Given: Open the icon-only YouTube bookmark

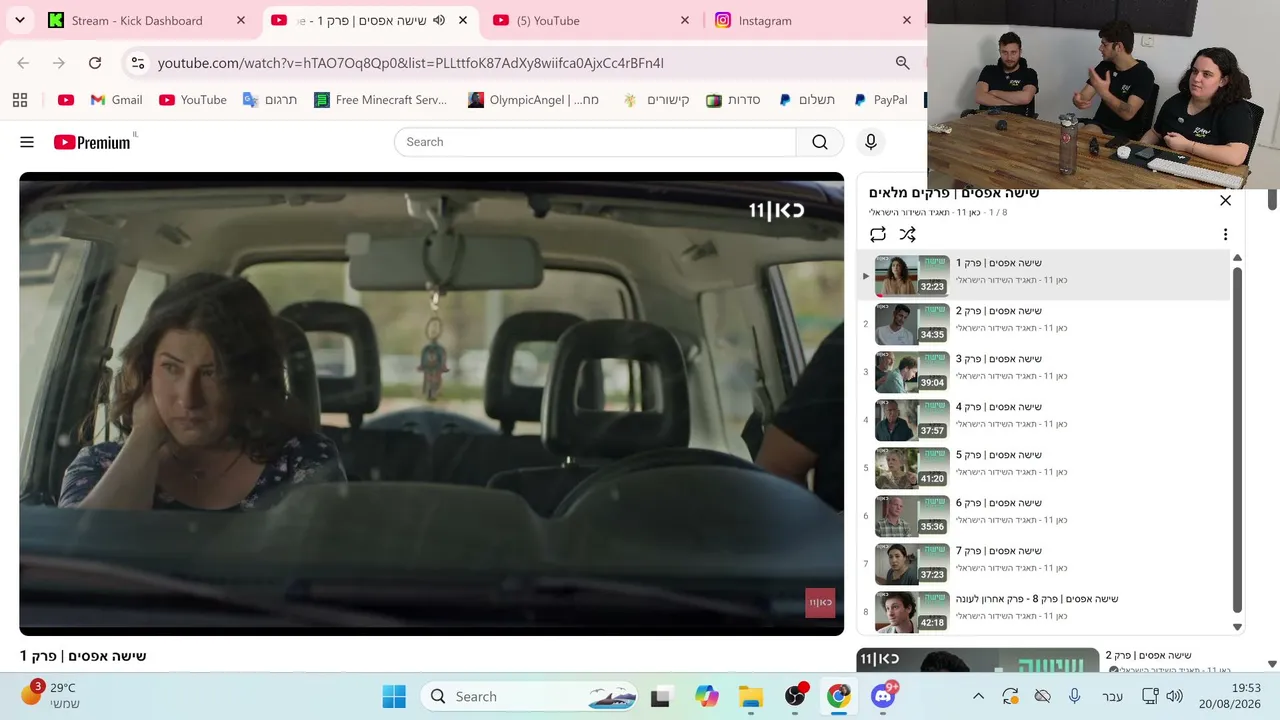Looking at the screenshot, I should click(x=66, y=100).
